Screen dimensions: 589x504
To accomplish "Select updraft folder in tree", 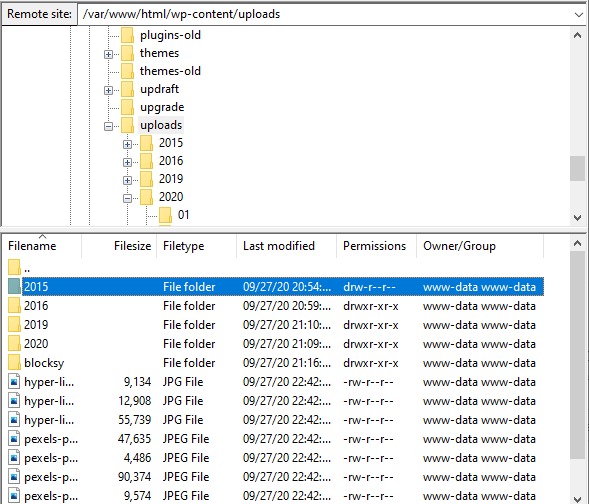I will pos(159,89).
